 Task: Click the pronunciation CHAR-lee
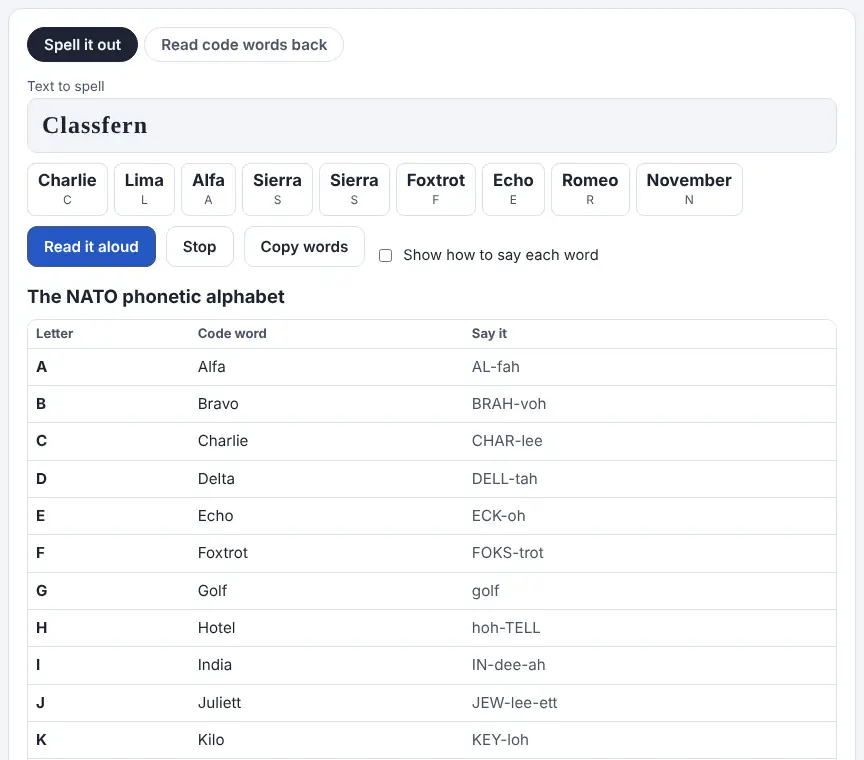[x=507, y=441]
